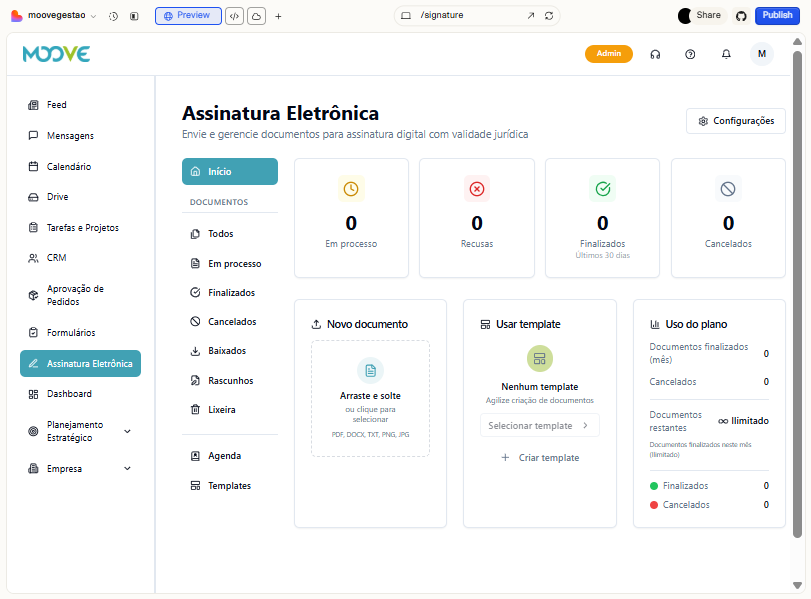This screenshot has width=811, height=599.
Task: Click the scrollbar down arrow
Action: (797, 585)
